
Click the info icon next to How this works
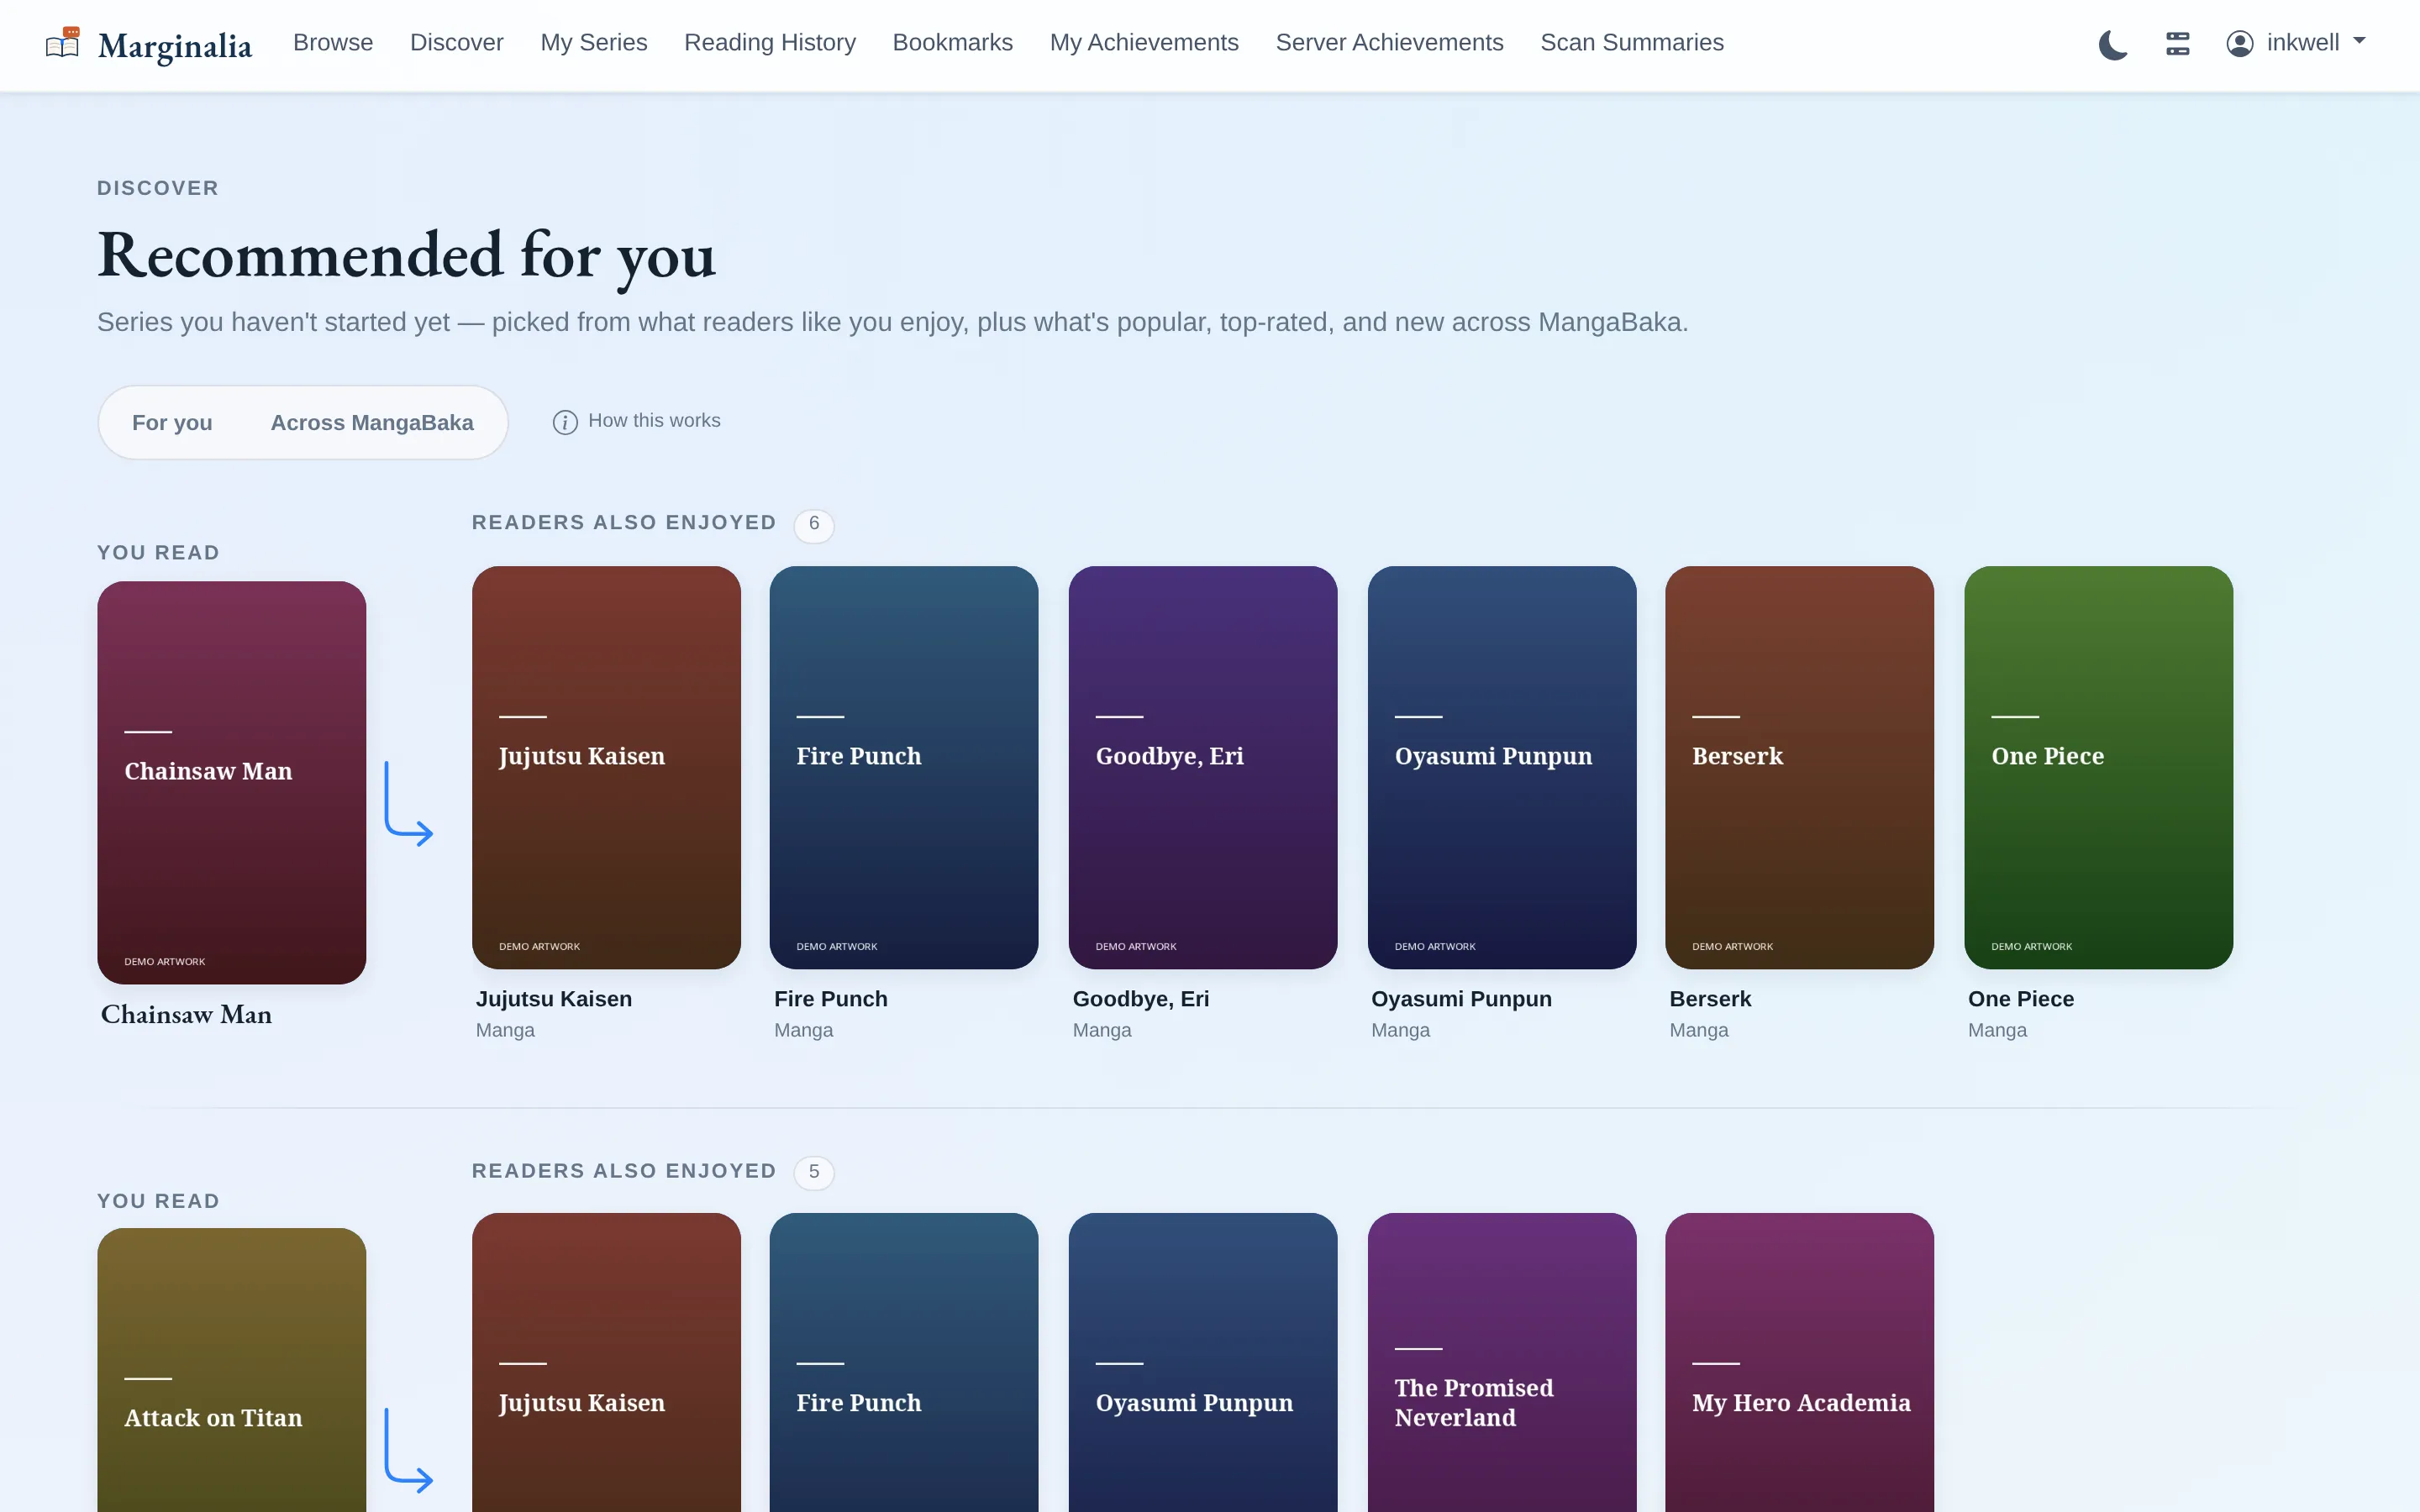[565, 422]
